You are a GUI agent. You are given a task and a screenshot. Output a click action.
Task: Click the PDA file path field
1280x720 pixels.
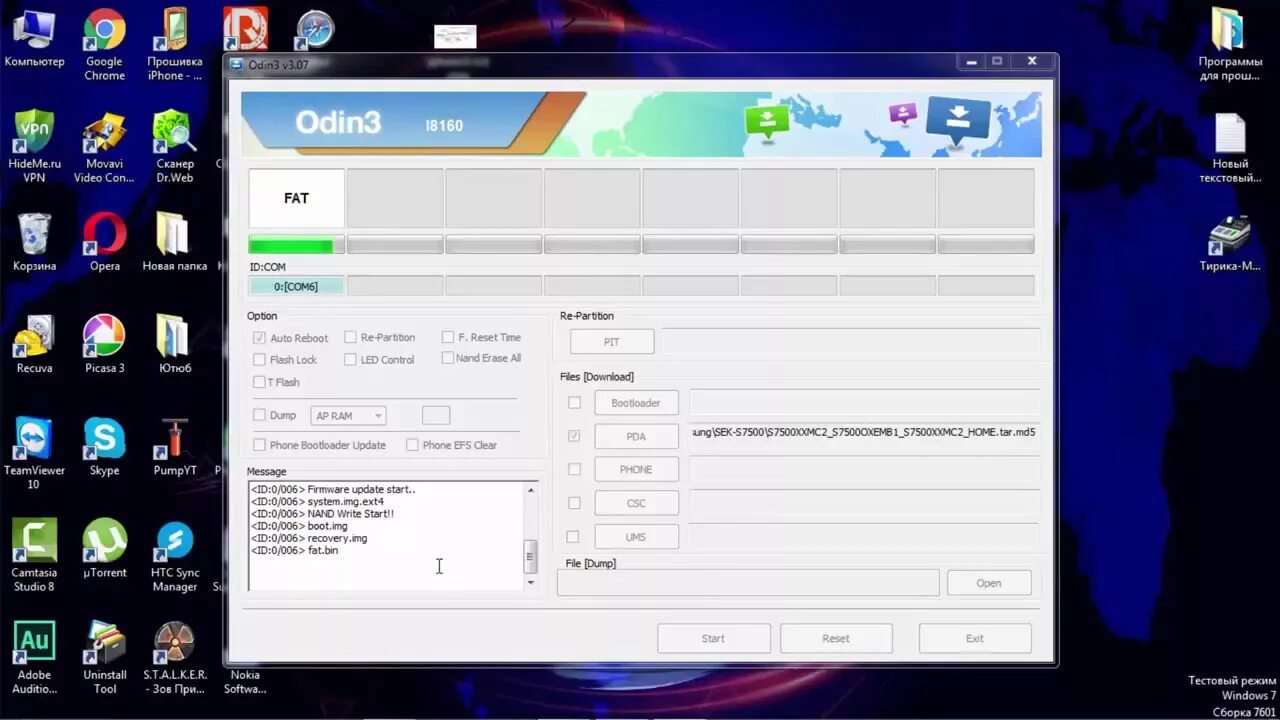863,434
